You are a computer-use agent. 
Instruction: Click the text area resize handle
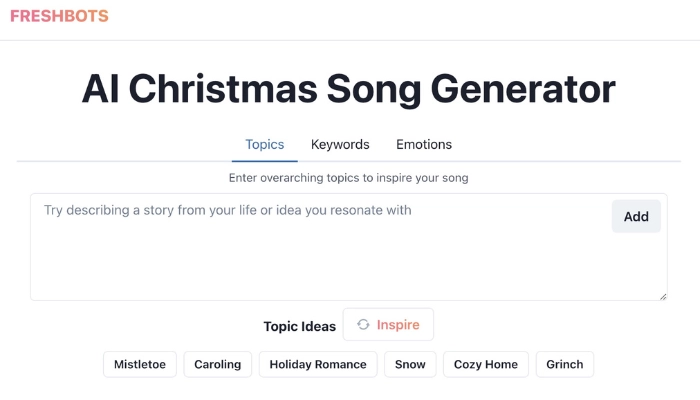662,295
